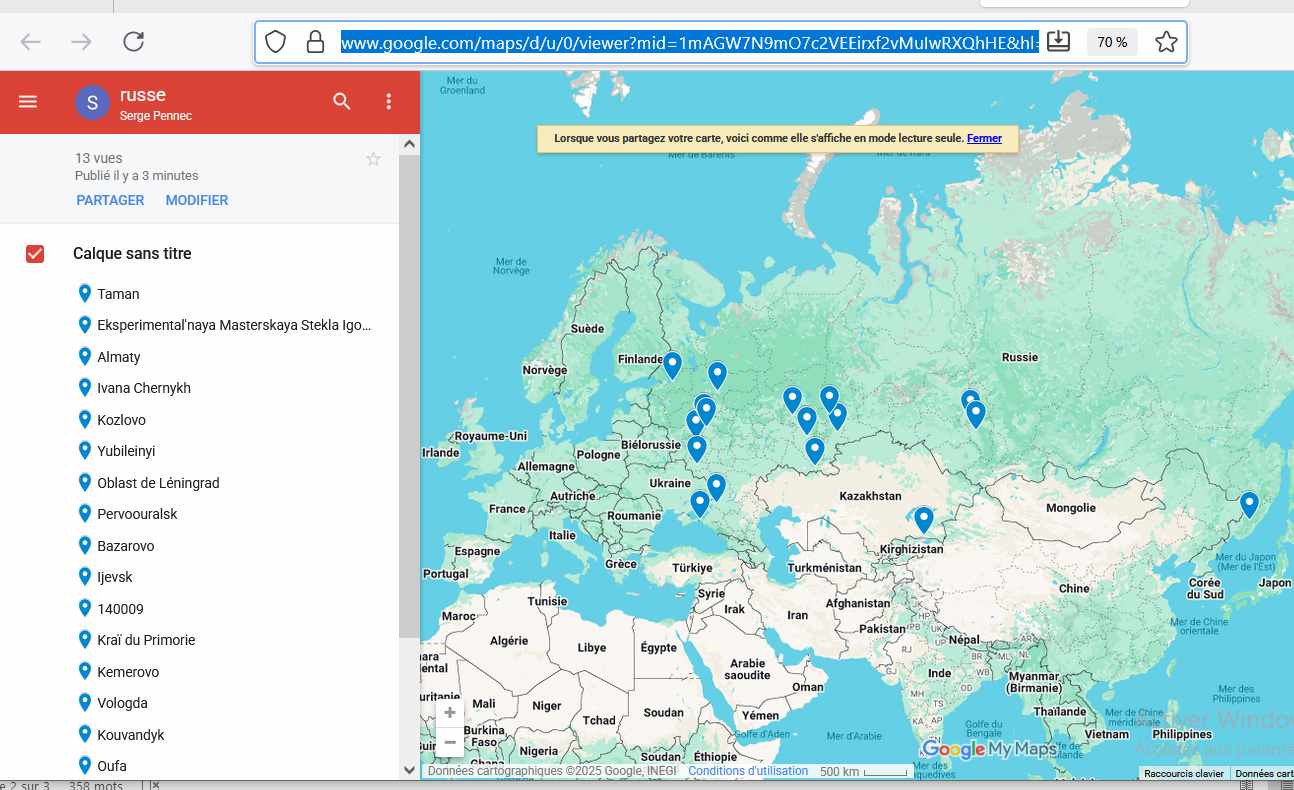Open the hamburger menu in red header
The height and width of the screenshot is (790, 1294).
(28, 101)
